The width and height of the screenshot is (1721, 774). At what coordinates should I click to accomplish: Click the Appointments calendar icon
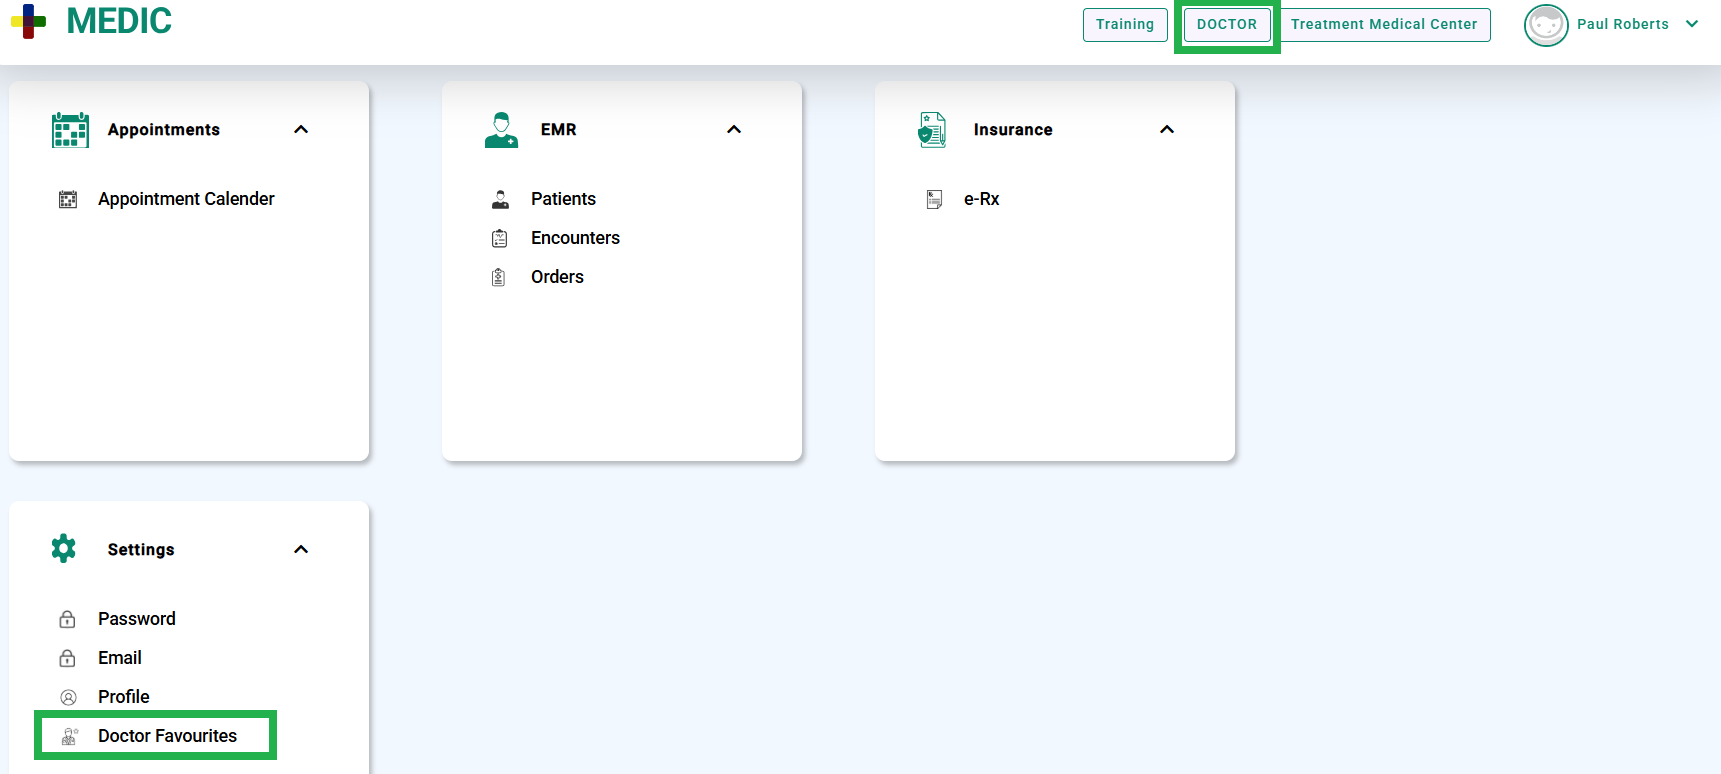tap(70, 130)
